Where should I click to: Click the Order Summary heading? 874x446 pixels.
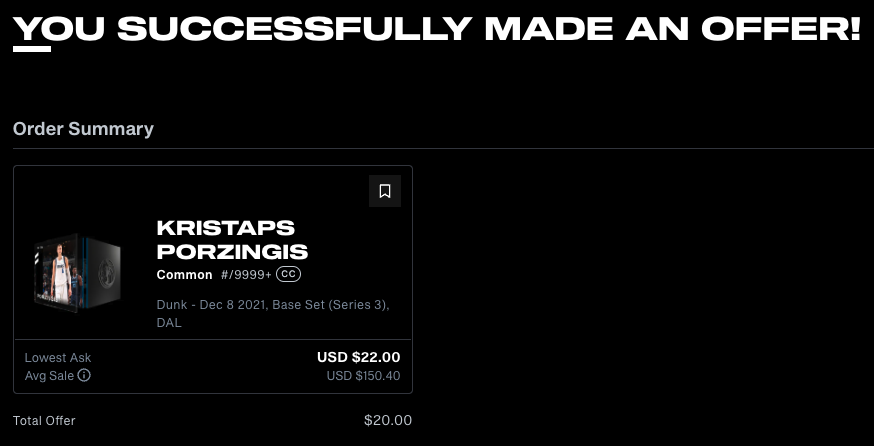[x=83, y=129]
